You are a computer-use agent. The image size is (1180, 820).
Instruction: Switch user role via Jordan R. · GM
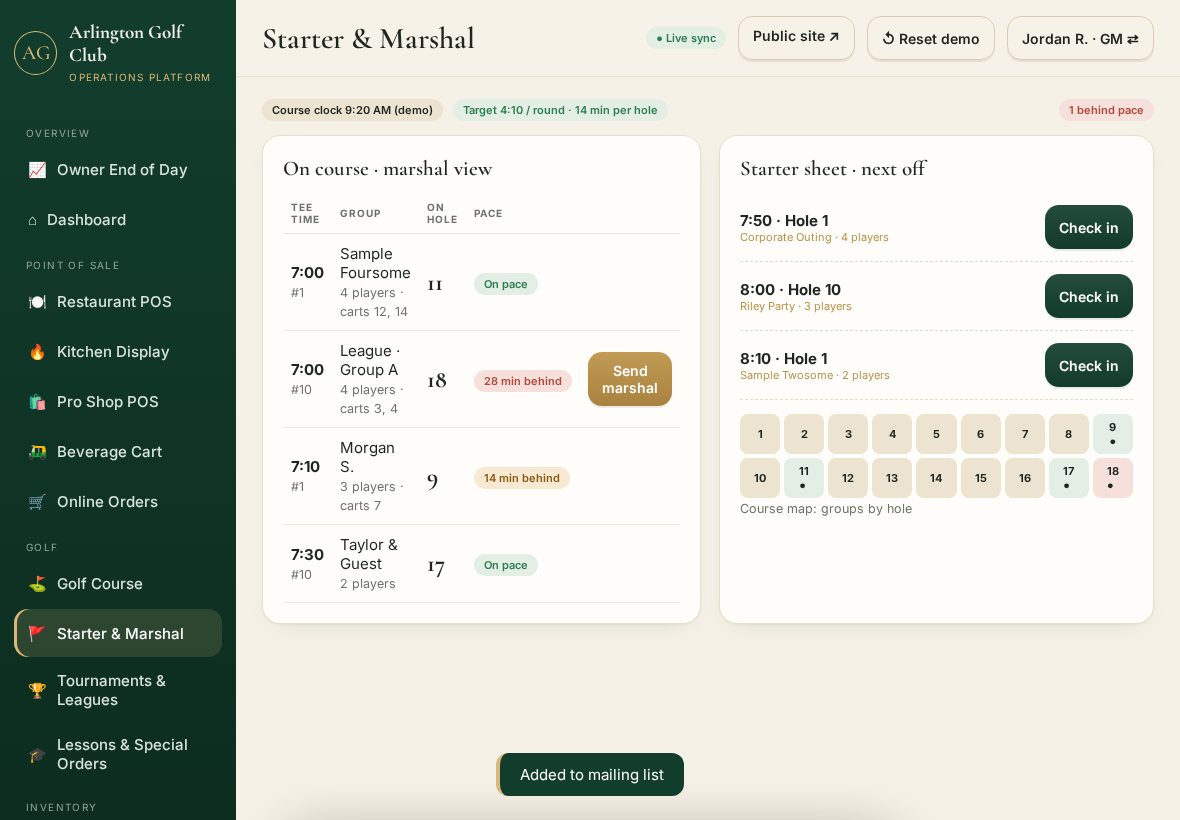[1080, 38]
